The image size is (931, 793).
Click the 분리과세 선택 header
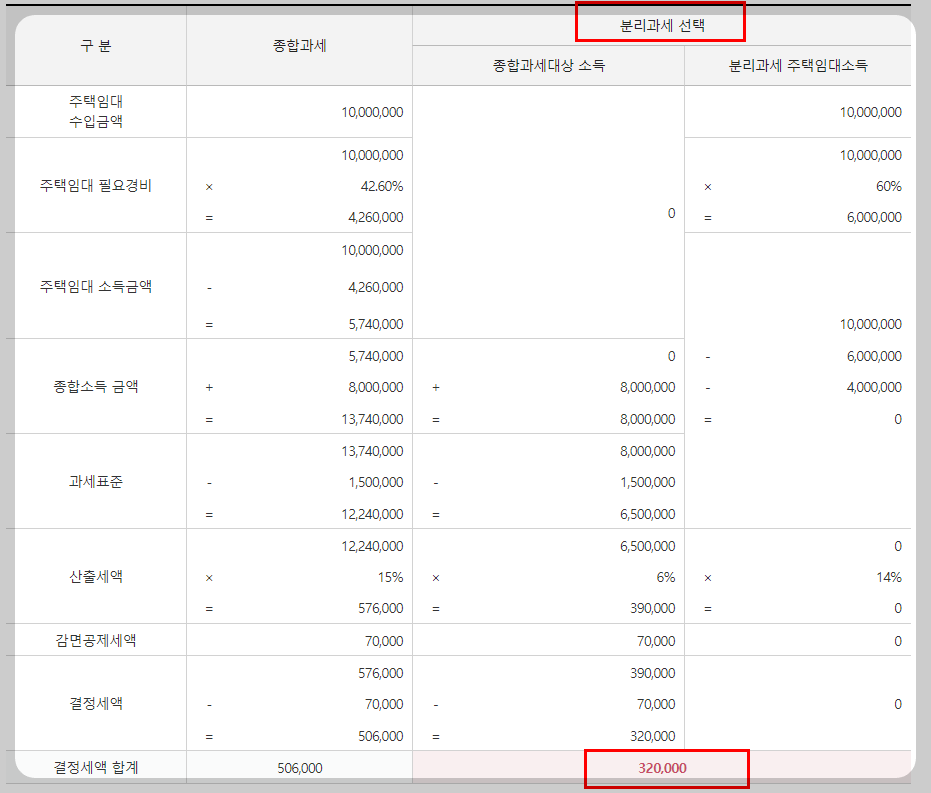(x=661, y=26)
